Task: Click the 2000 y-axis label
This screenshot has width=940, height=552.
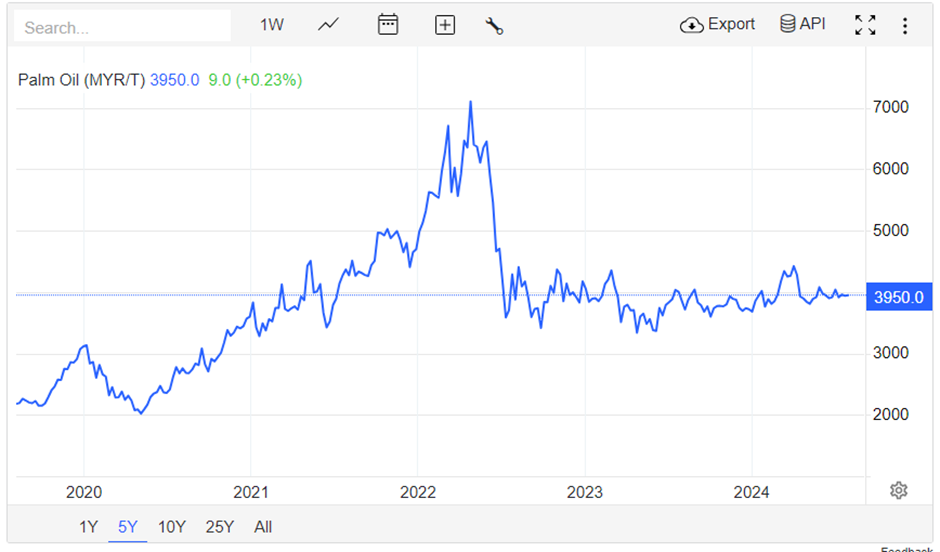Action: (x=891, y=415)
